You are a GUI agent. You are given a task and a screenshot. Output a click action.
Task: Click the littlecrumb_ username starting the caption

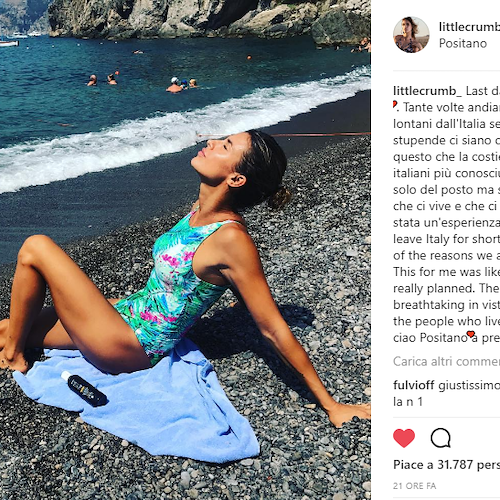(x=428, y=91)
